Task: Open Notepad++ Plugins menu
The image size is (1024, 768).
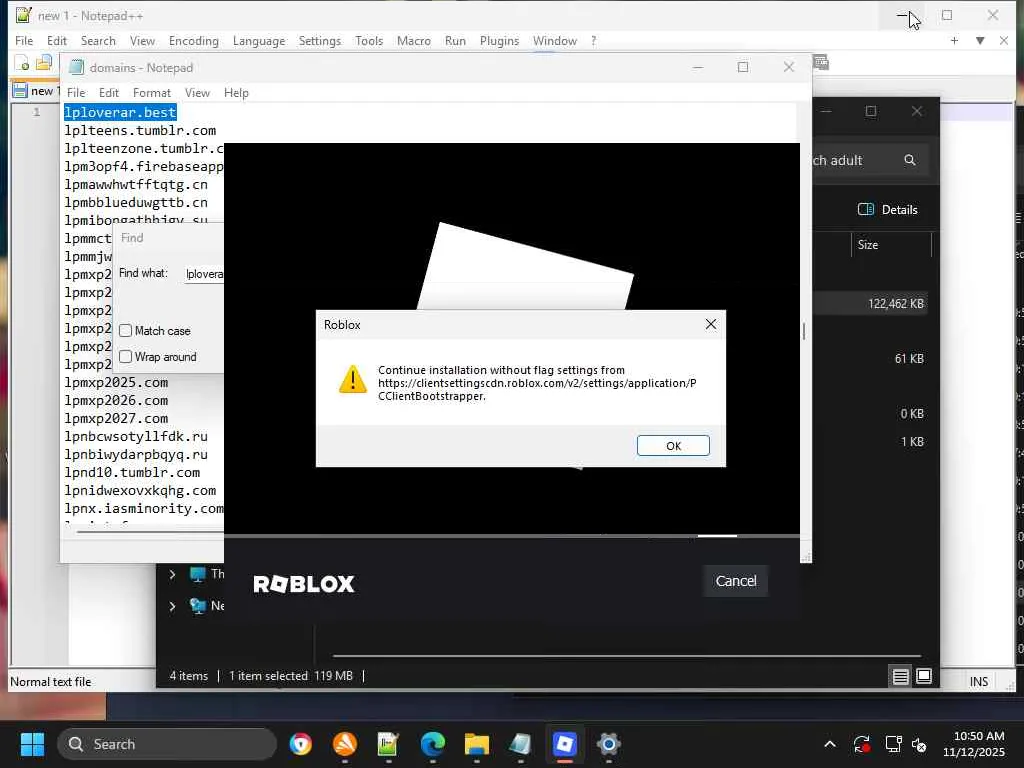Action: tap(499, 40)
